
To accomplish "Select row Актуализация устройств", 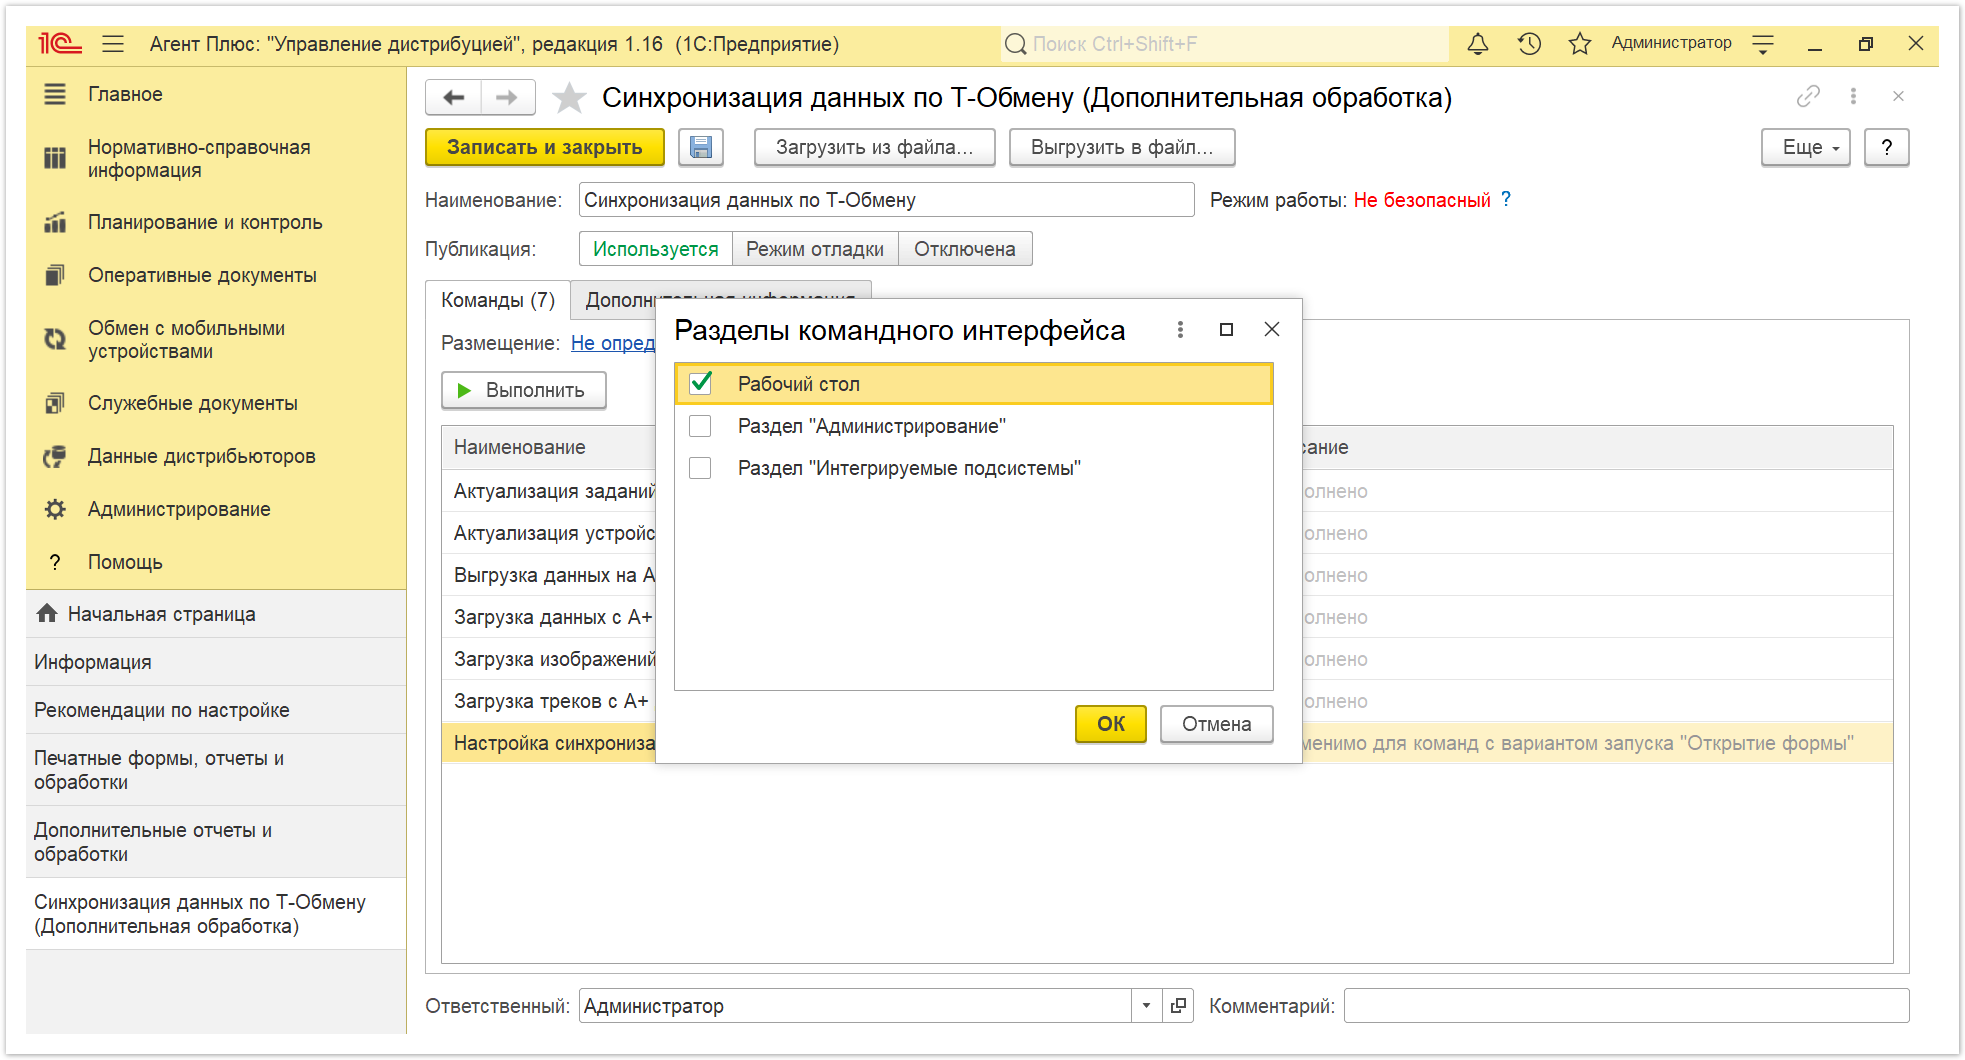I will pos(549,533).
